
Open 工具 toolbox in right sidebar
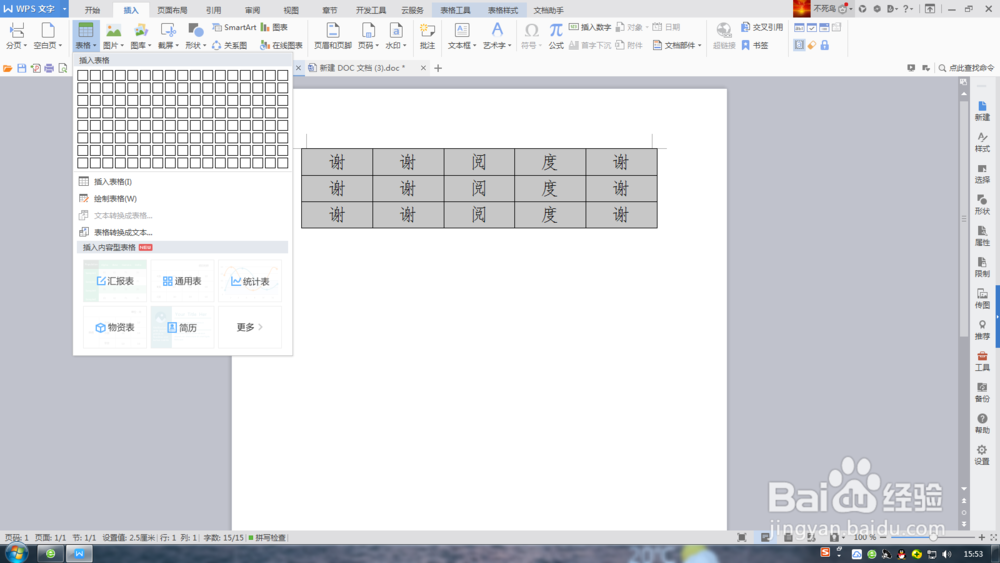[982, 361]
